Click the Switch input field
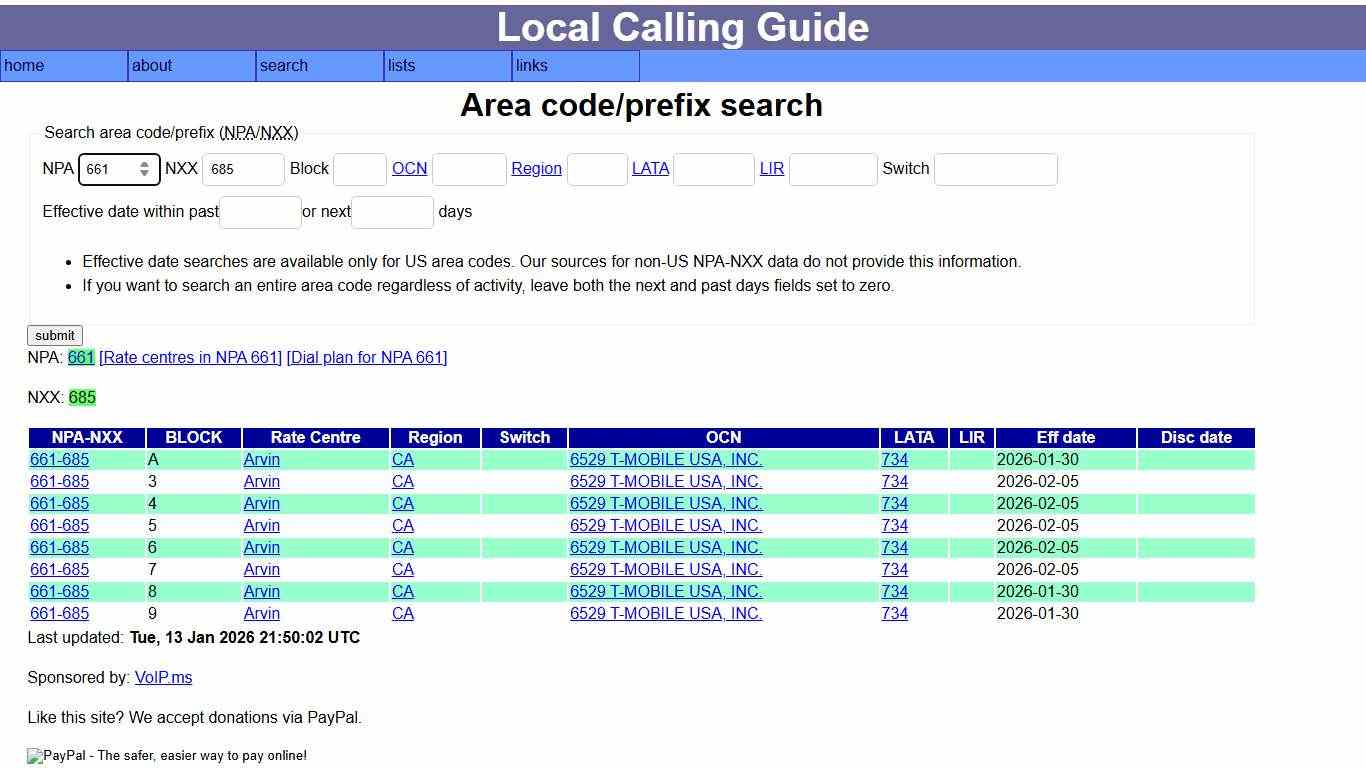 995,169
